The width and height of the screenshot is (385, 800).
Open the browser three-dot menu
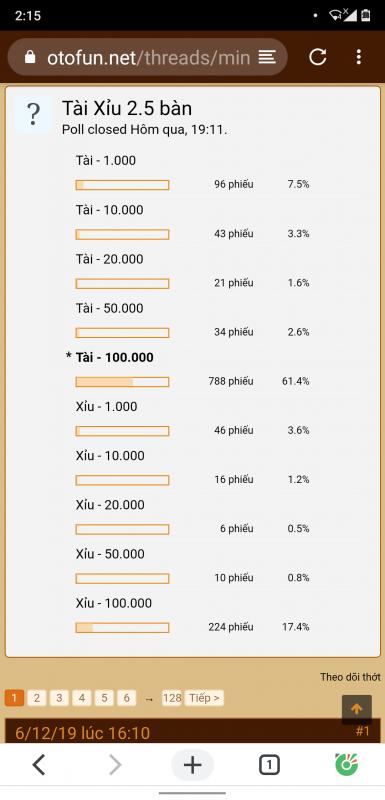point(359,57)
